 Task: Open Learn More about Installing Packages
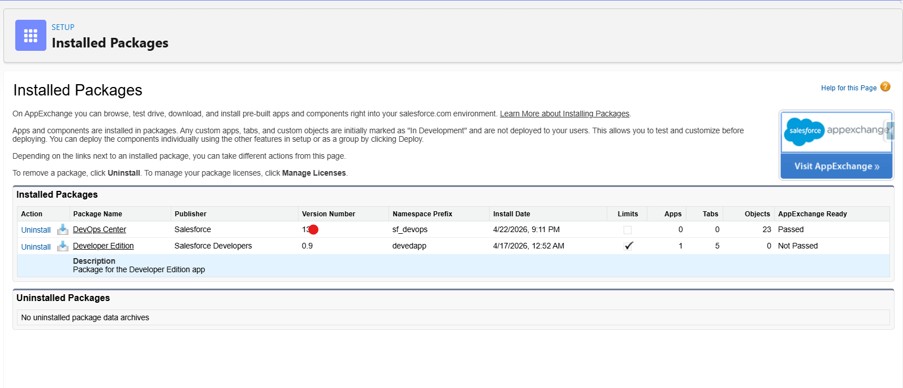[x=564, y=113]
